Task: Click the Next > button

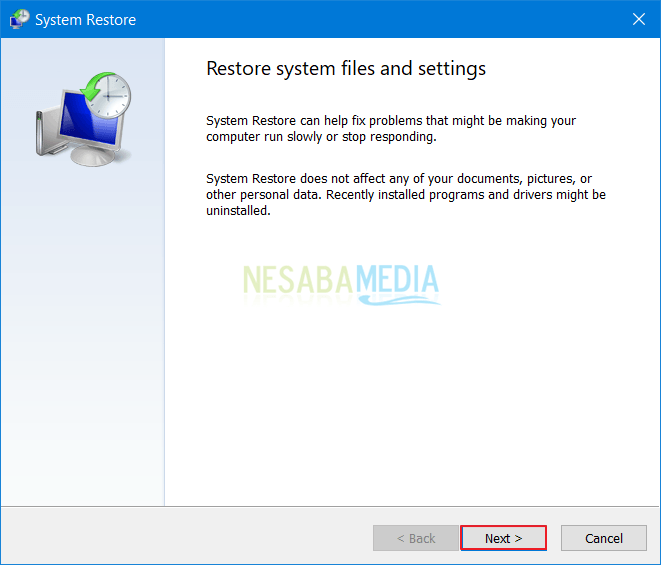Action: tap(503, 538)
